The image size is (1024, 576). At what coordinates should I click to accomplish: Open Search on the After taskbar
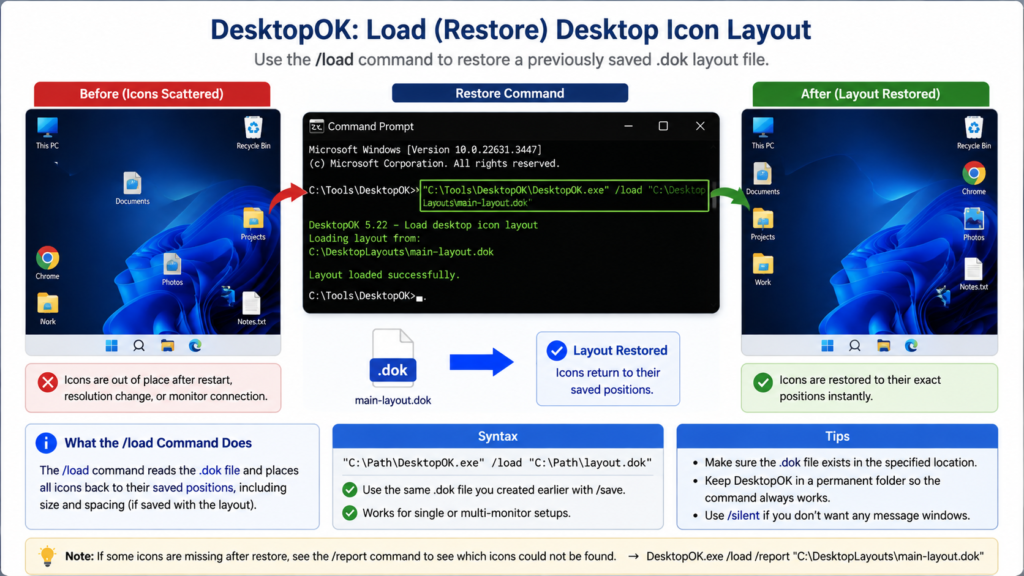click(855, 345)
